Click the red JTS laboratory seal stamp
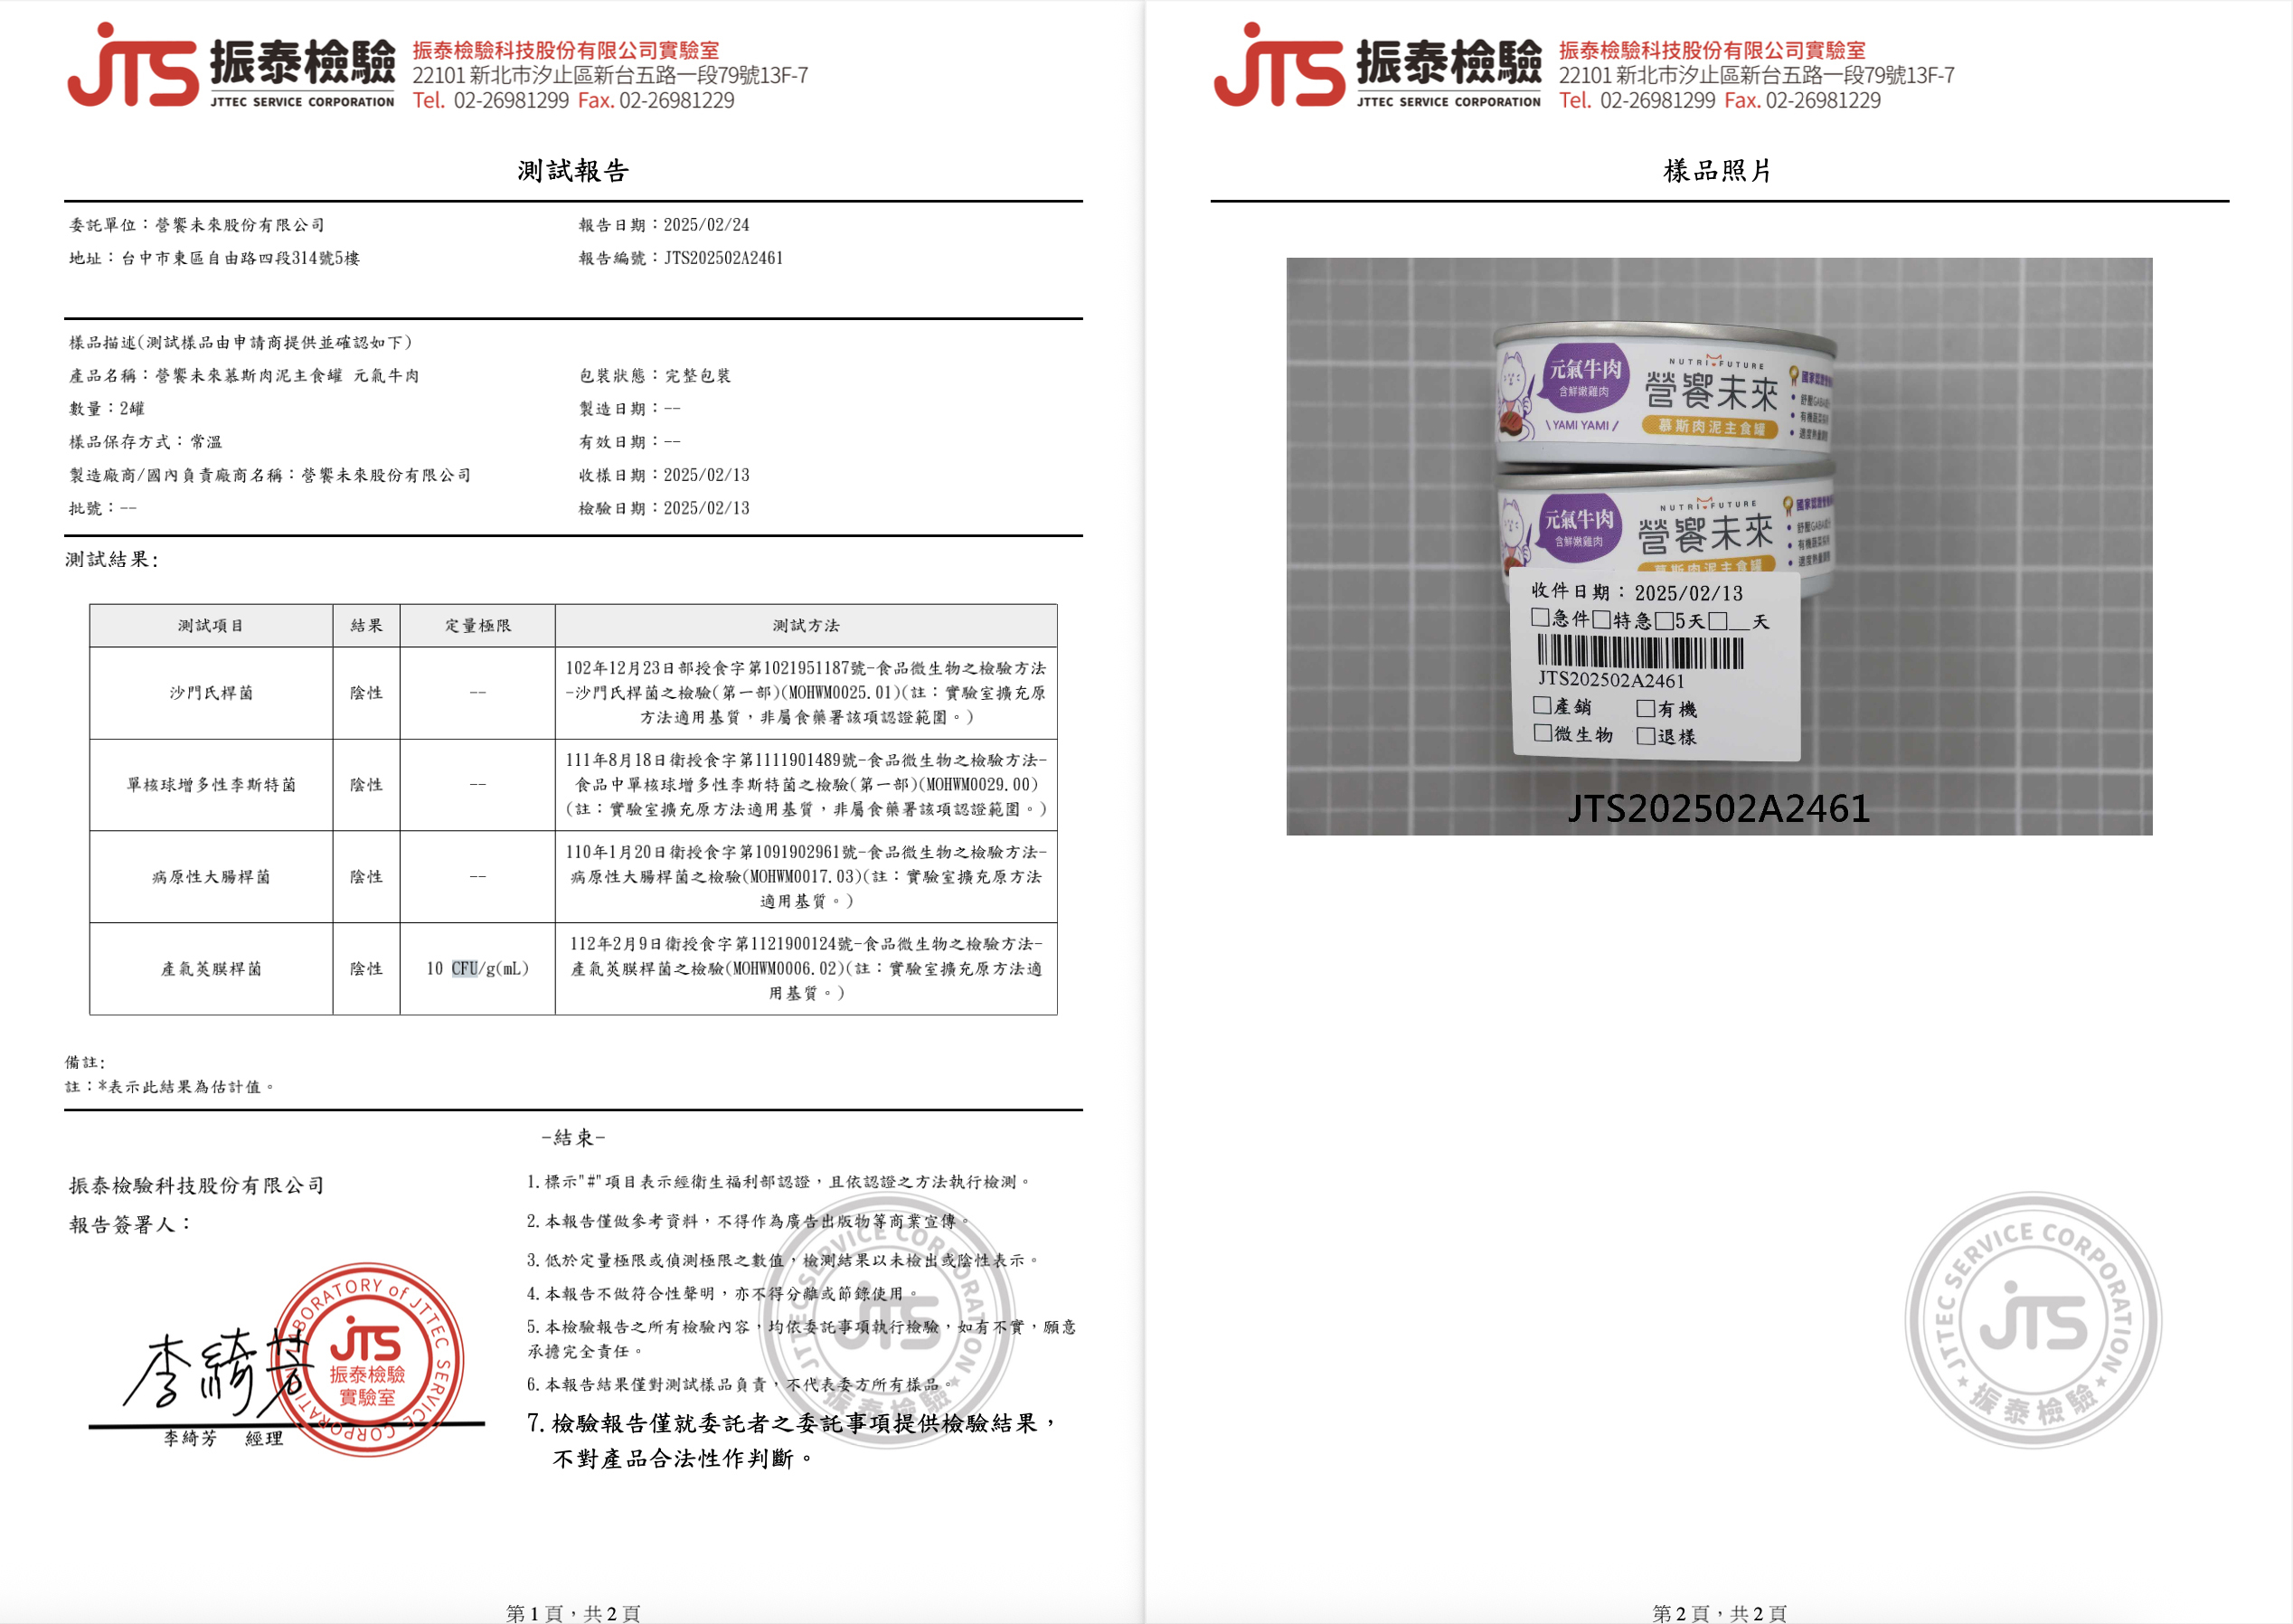 pos(367,1358)
